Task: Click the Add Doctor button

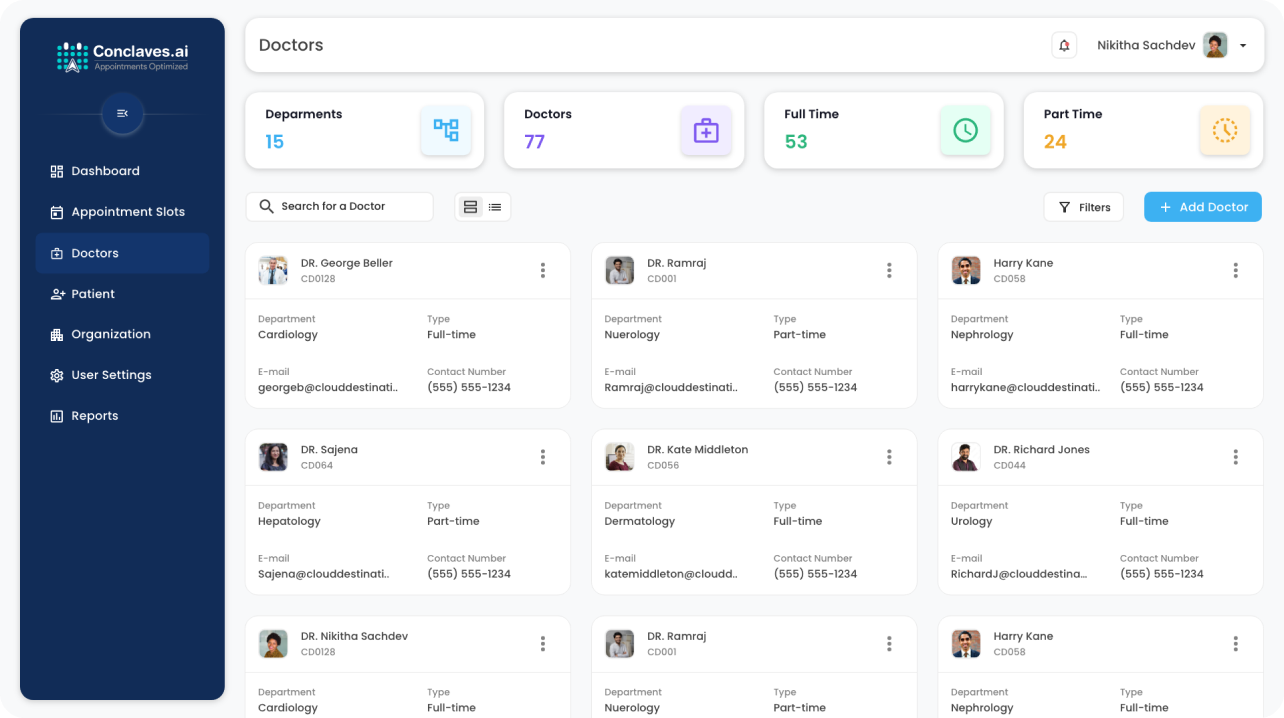Action: tap(1202, 207)
